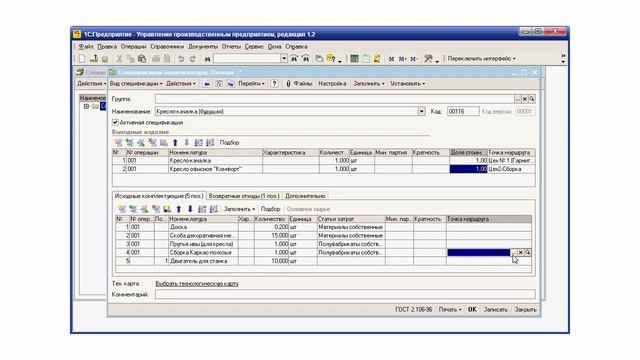Select the Прутья ивы (для кресла) row

323,244
